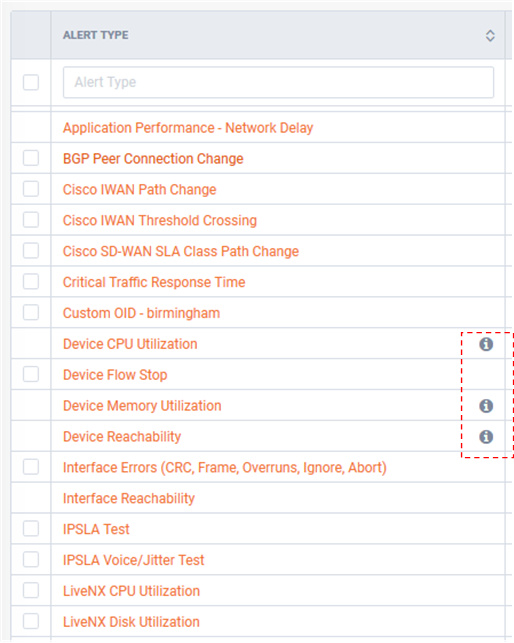Open IPSLA Voice/Jitter Test alert
This screenshot has height=643, width=514.
[x=133, y=560]
